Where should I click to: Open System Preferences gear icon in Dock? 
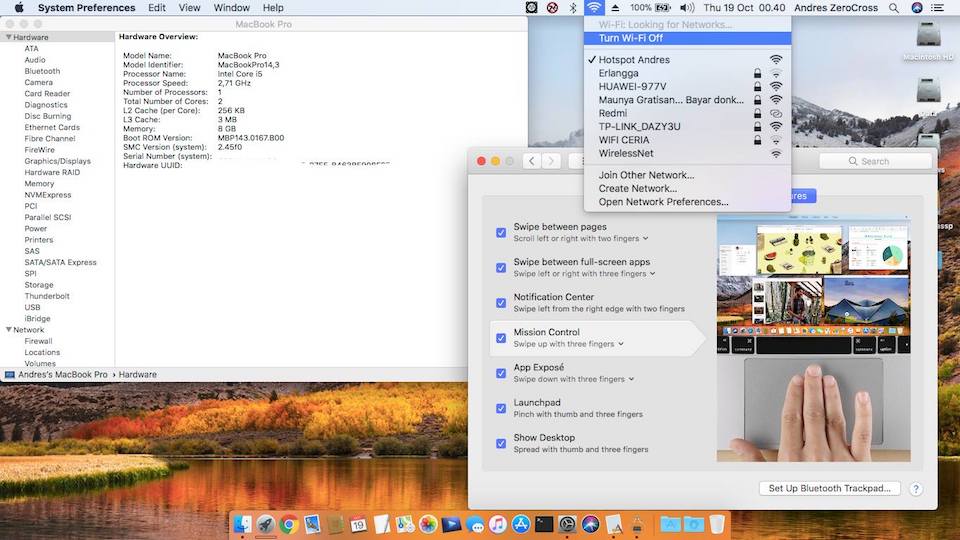[x=568, y=524]
